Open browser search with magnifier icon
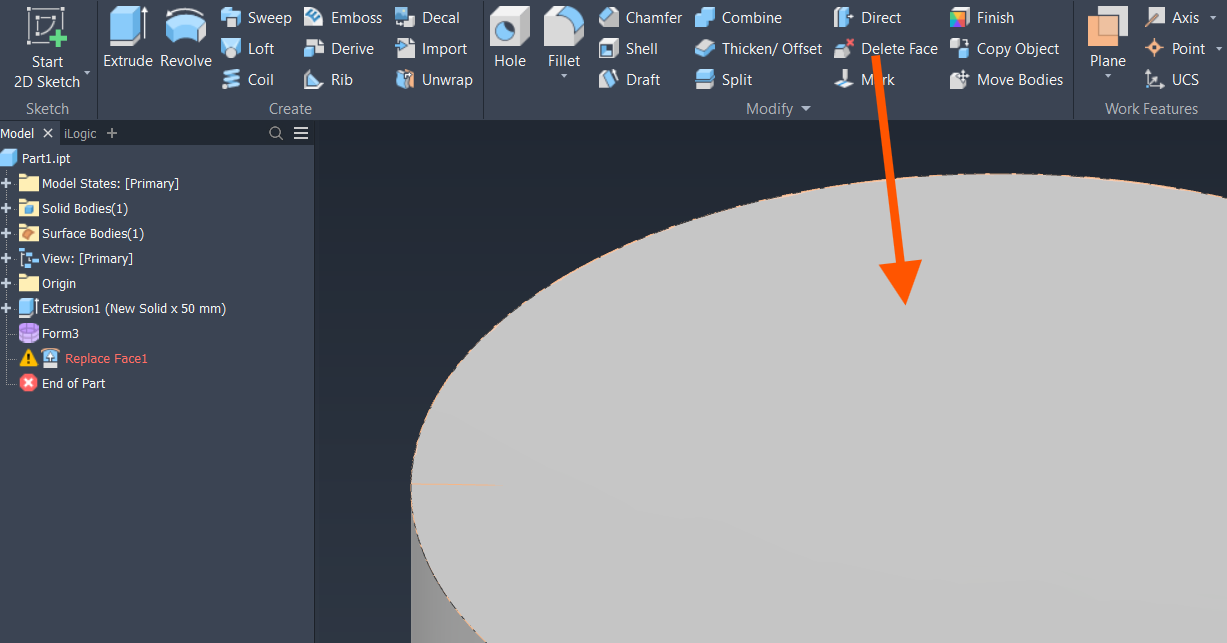The width and height of the screenshot is (1227, 643). (x=275, y=132)
